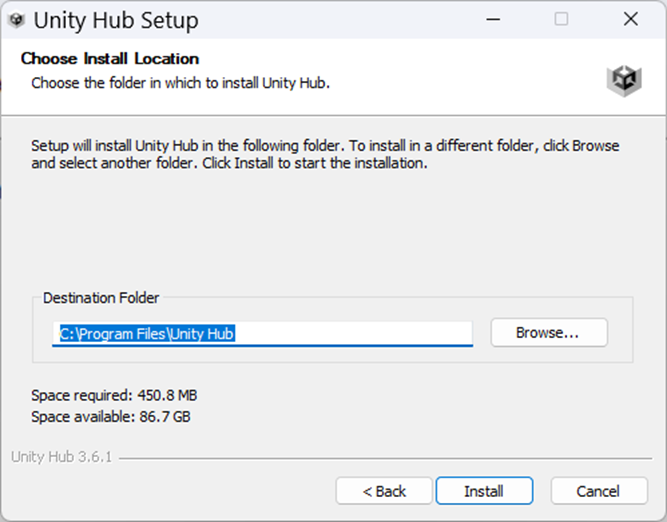The width and height of the screenshot is (667, 522).
Task: Start installation with the Install button
Action: coord(484,491)
